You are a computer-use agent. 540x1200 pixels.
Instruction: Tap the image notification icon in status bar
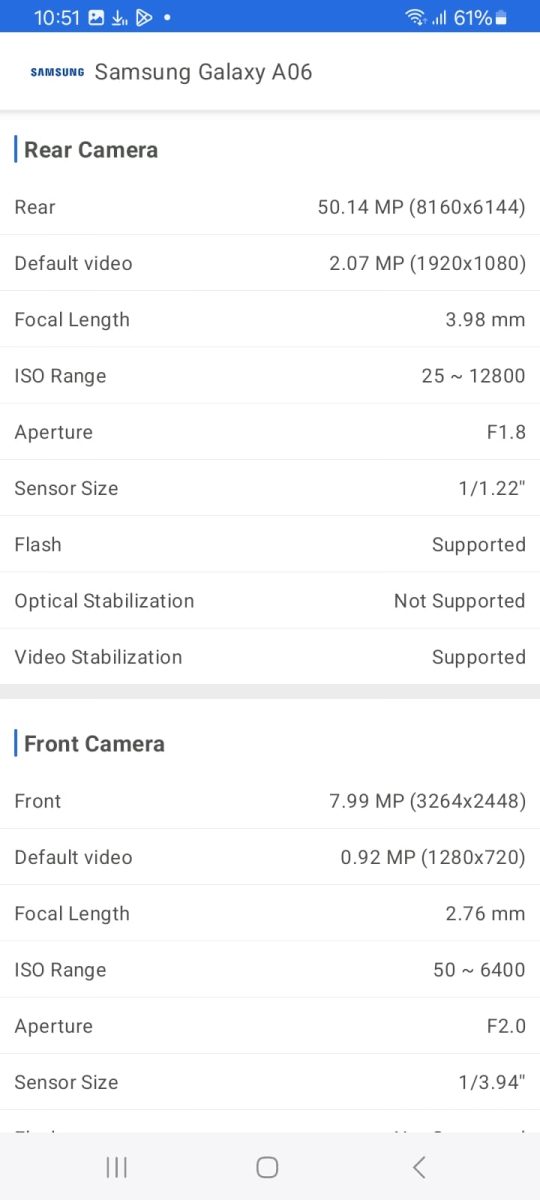(x=96, y=17)
